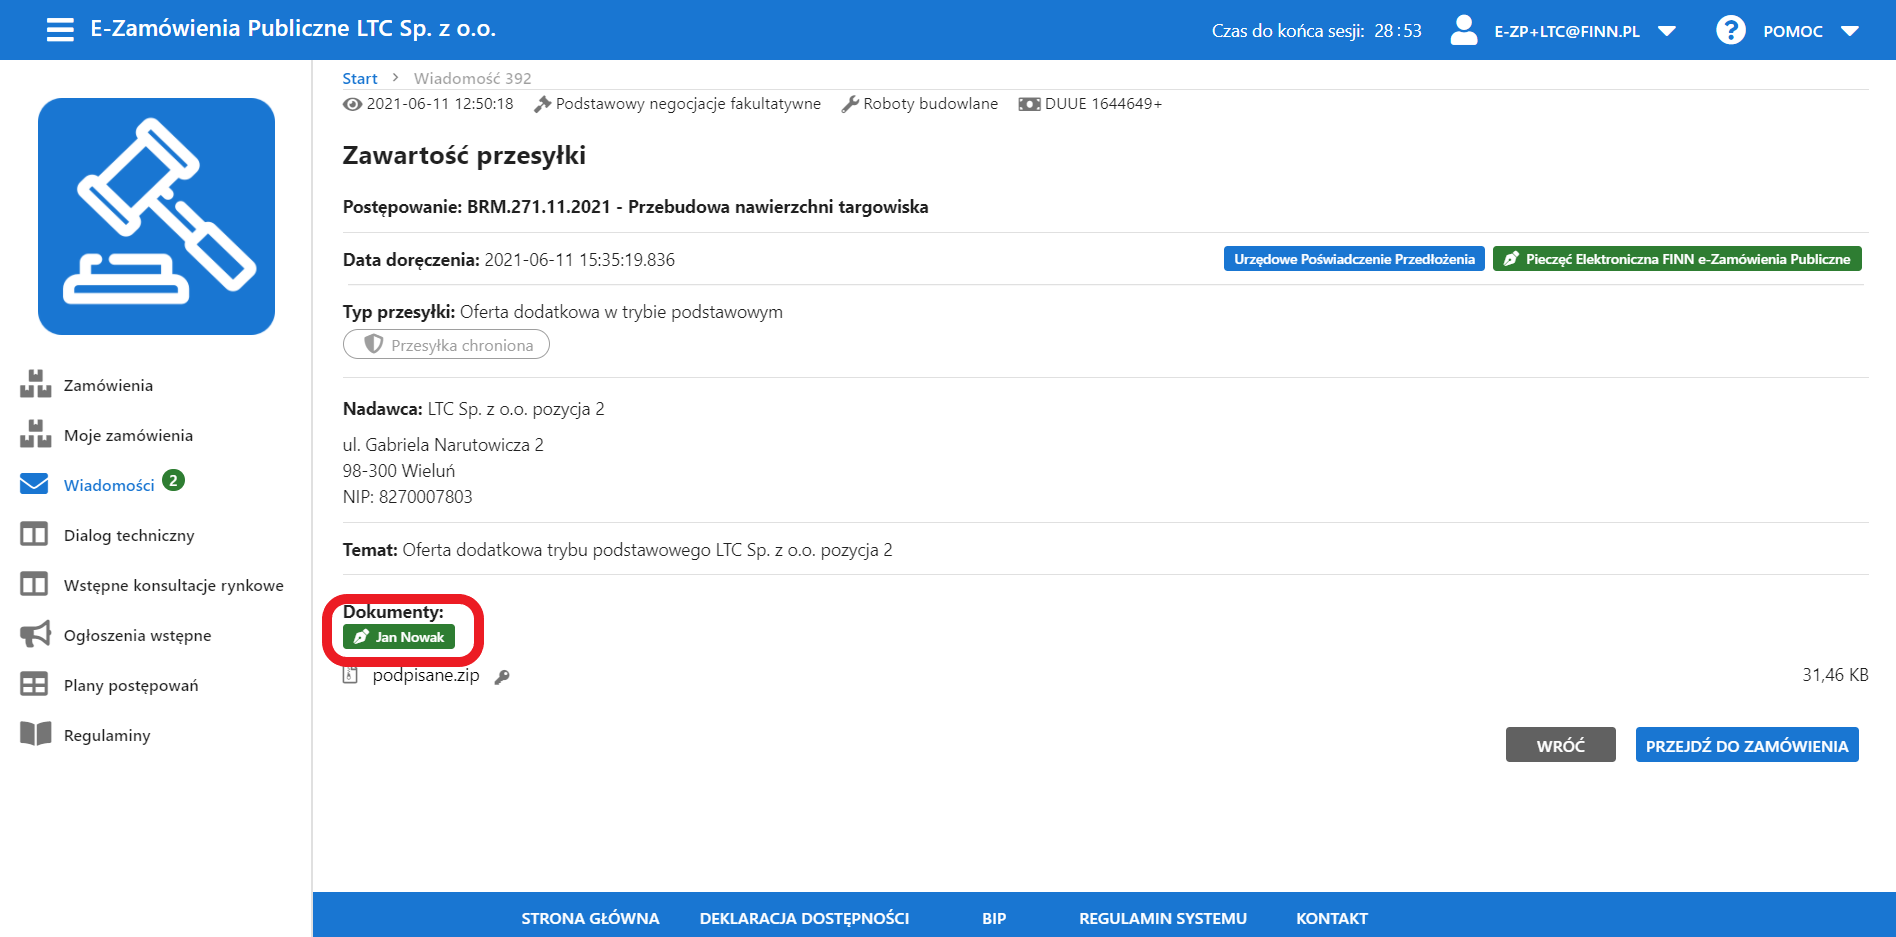Click the E-Zamówienia Publiczne LTC title
The width and height of the screenshot is (1896, 937).
[x=293, y=29]
